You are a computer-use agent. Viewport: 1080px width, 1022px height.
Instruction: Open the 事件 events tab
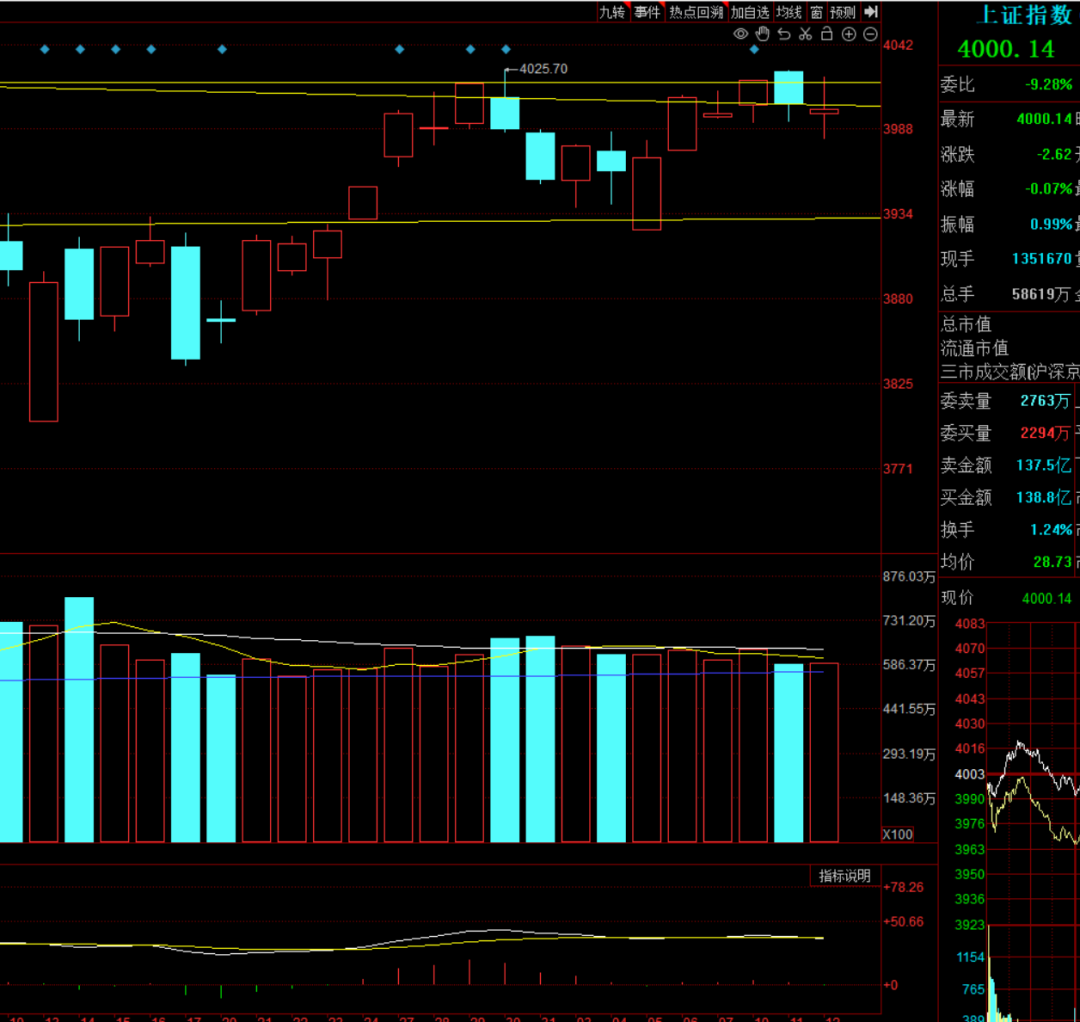point(647,12)
